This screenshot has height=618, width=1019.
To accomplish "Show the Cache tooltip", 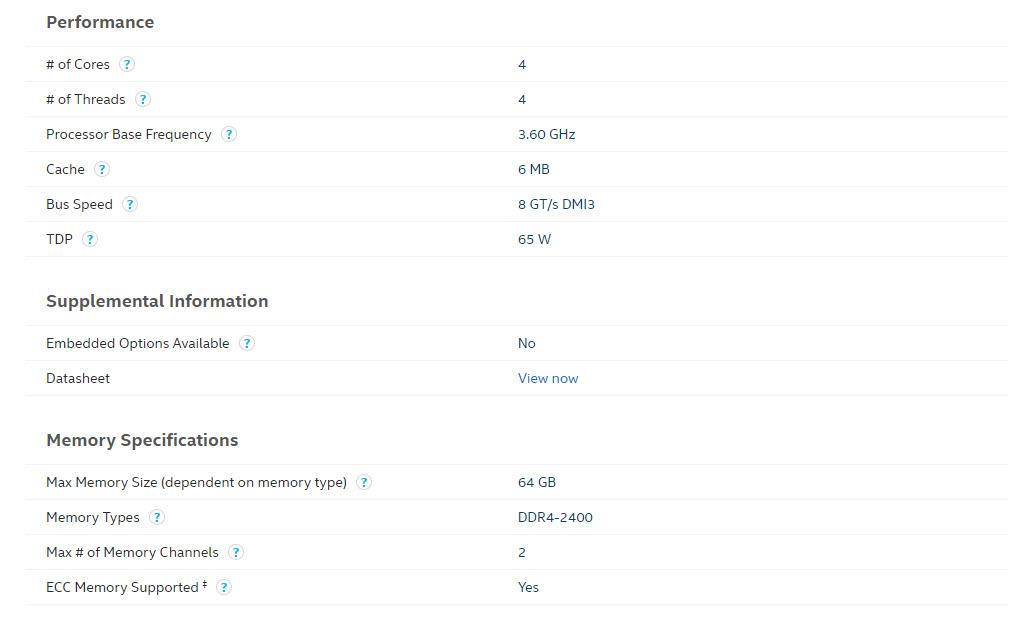I will tap(101, 169).
